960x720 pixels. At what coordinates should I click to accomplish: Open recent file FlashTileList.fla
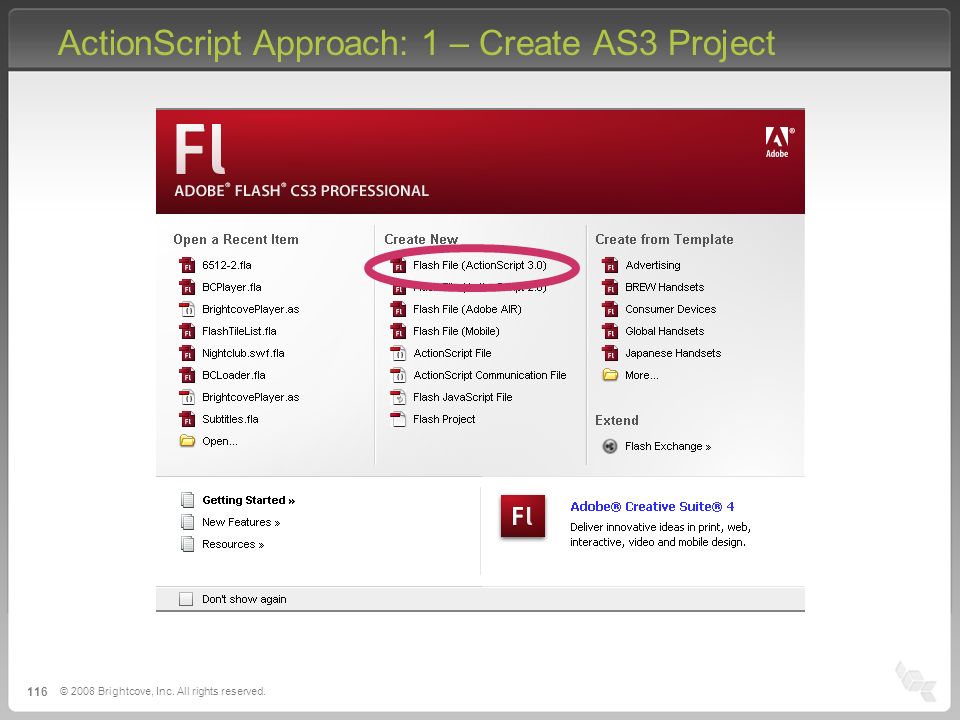coord(239,331)
